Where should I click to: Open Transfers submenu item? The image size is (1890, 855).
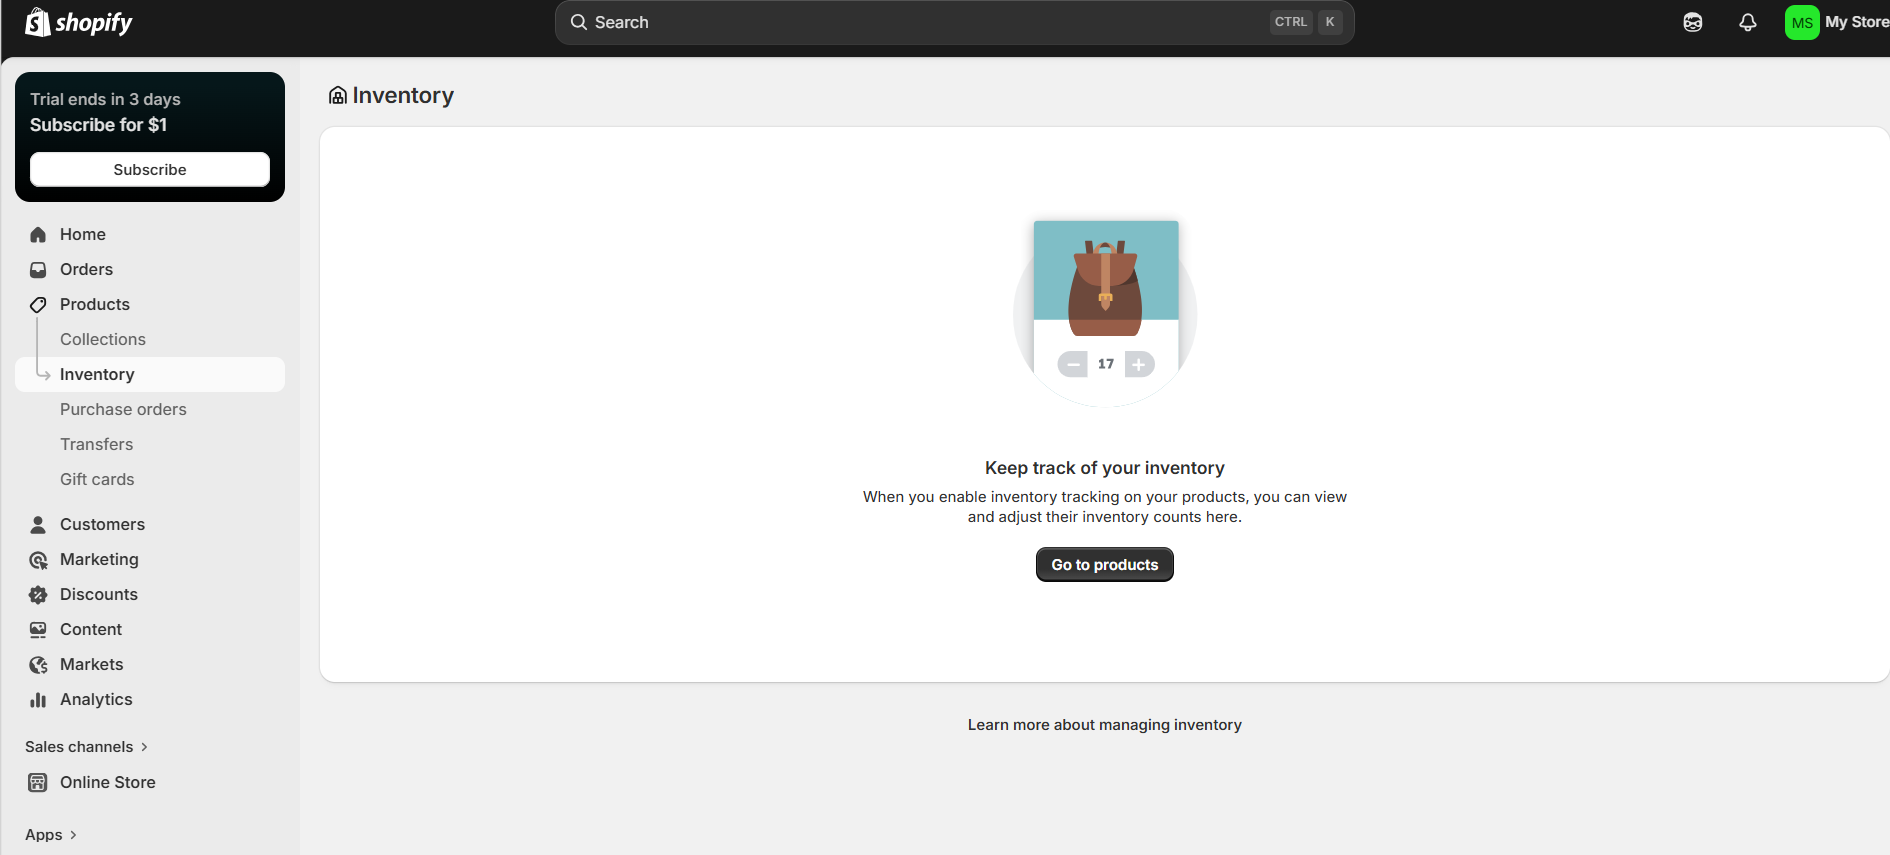tap(96, 444)
